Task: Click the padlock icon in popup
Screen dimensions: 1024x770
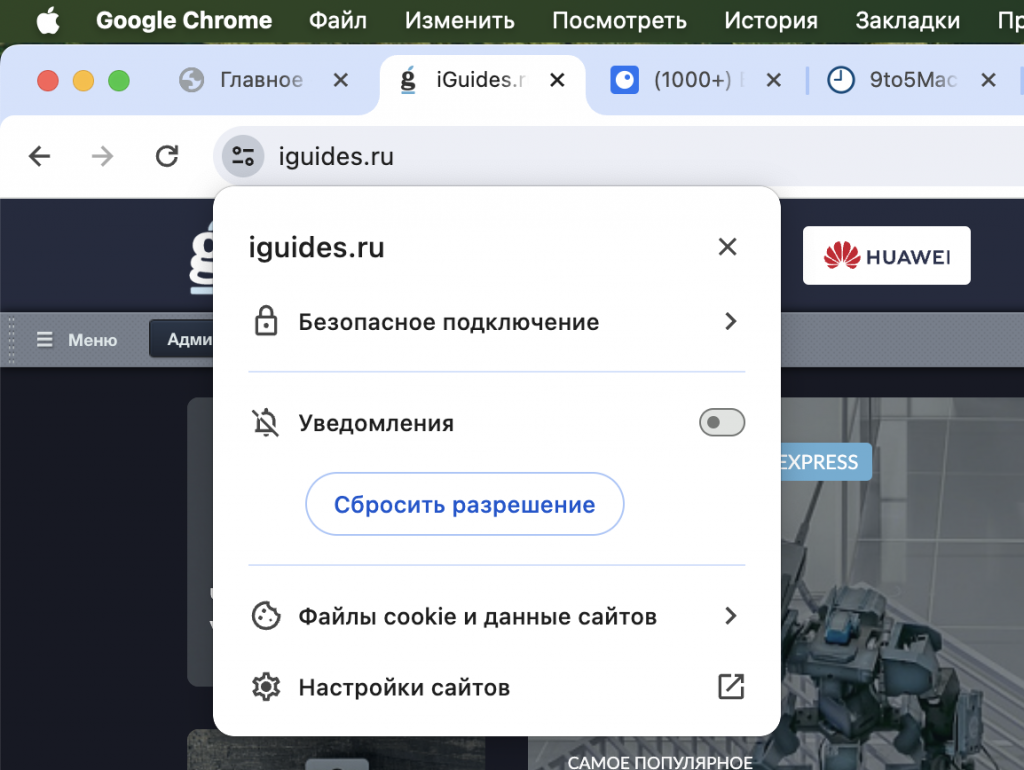Action: (x=266, y=321)
